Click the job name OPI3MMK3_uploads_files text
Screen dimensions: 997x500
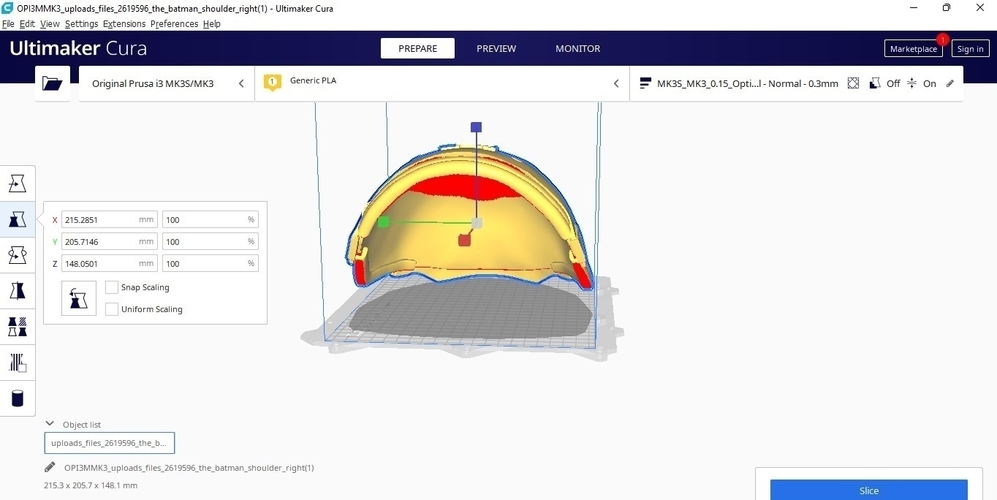[x=189, y=468]
